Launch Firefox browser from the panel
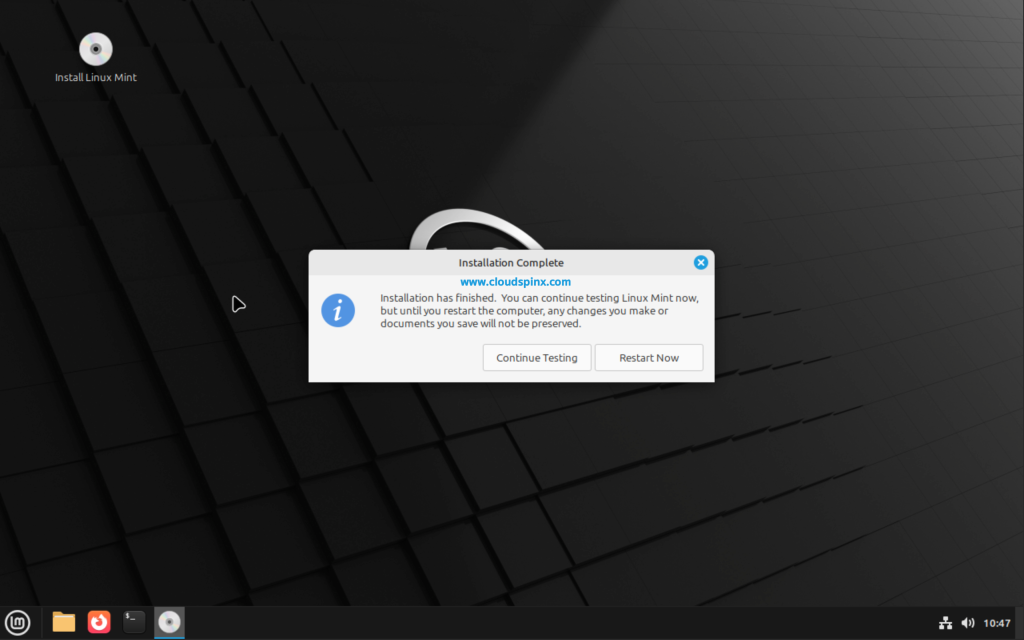 click(x=99, y=622)
